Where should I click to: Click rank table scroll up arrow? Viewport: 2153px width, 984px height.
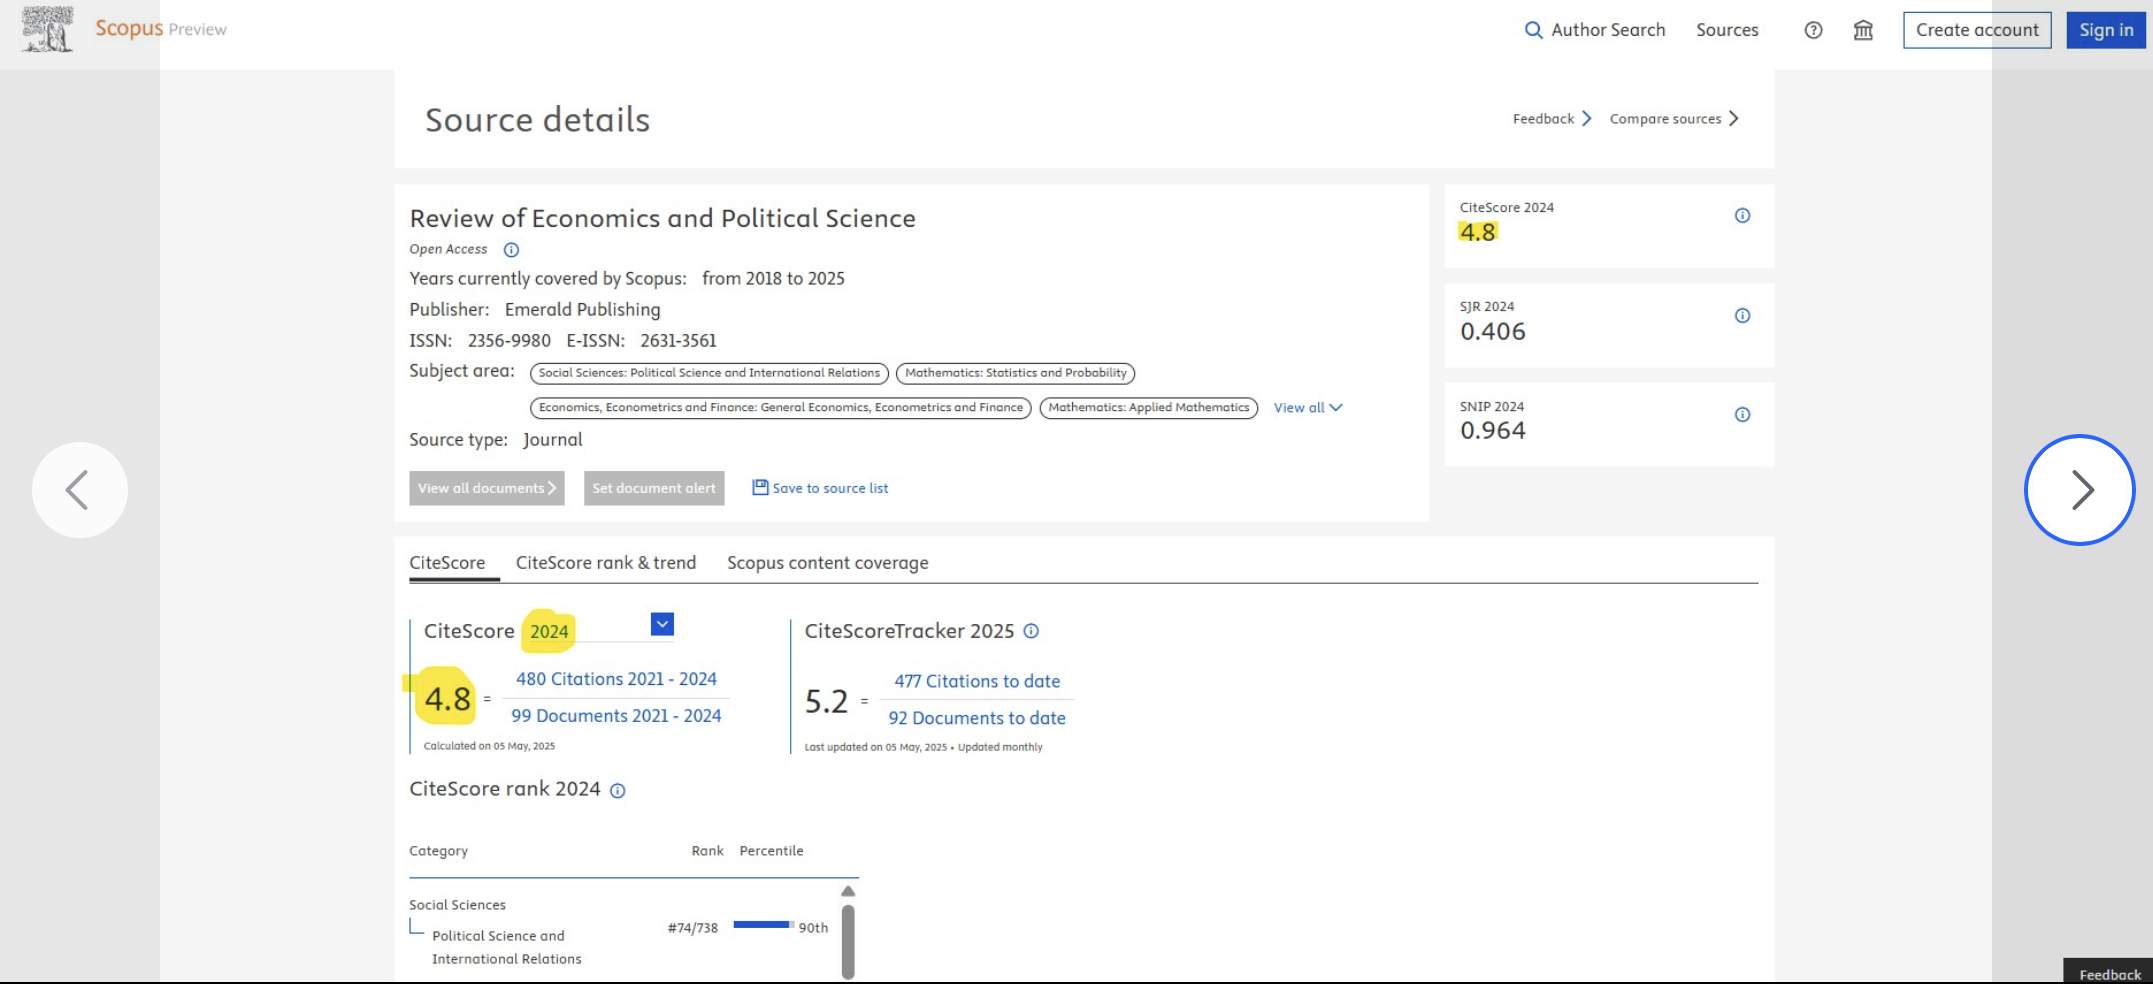pyautogui.click(x=848, y=891)
